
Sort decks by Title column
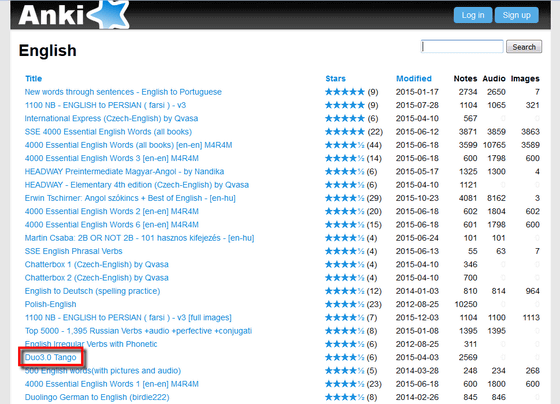pyautogui.click(x=34, y=79)
